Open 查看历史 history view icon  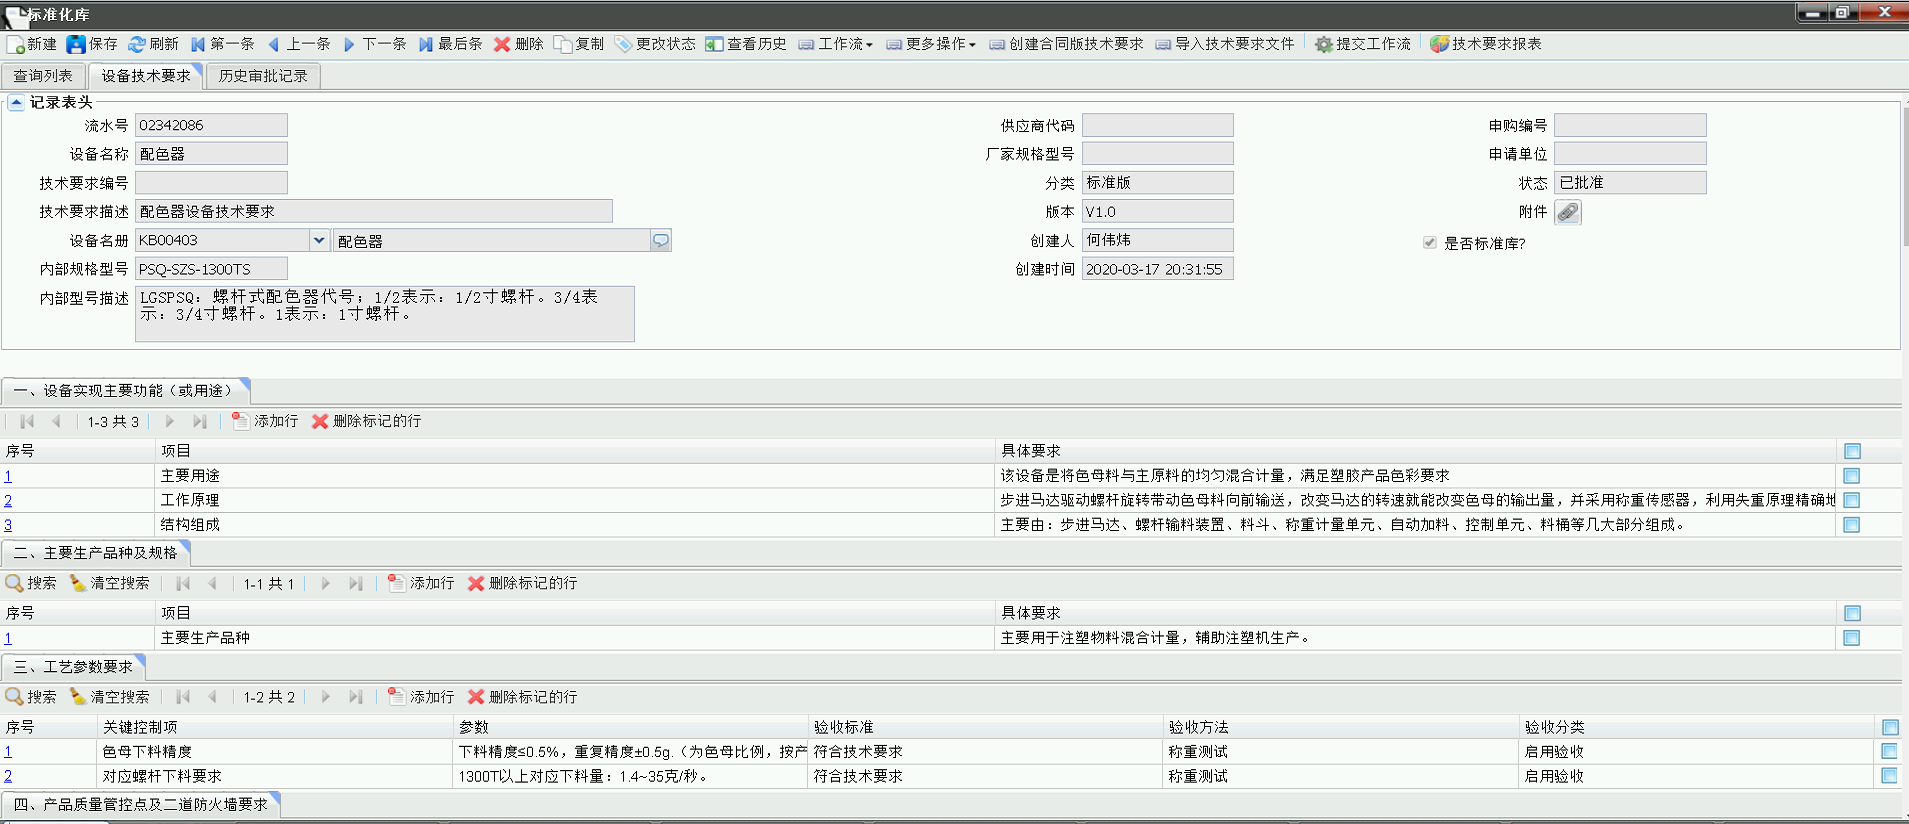point(714,44)
